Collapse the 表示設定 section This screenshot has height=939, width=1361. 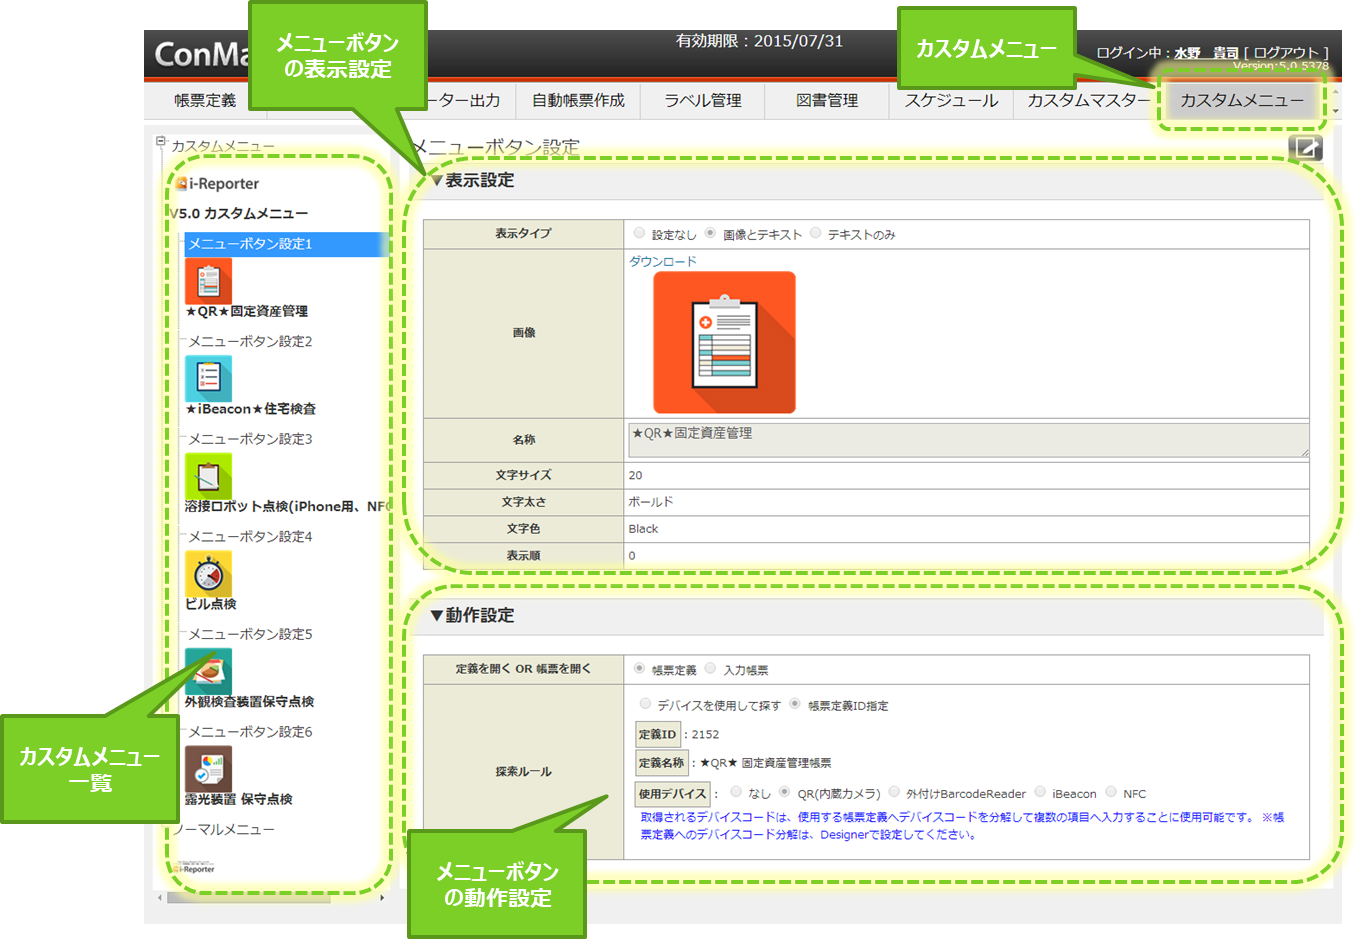coord(436,181)
